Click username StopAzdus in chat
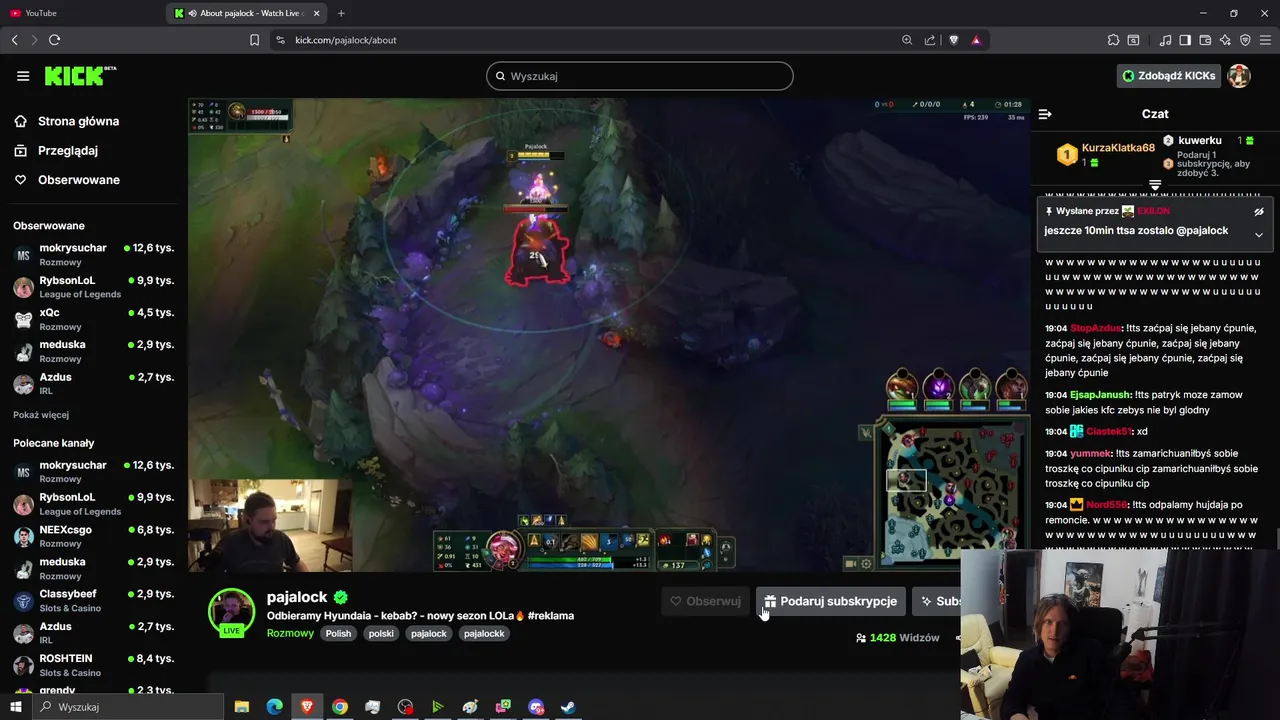Image resolution: width=1280 pixels, height=720 pixels. [x=1096, y=328]
